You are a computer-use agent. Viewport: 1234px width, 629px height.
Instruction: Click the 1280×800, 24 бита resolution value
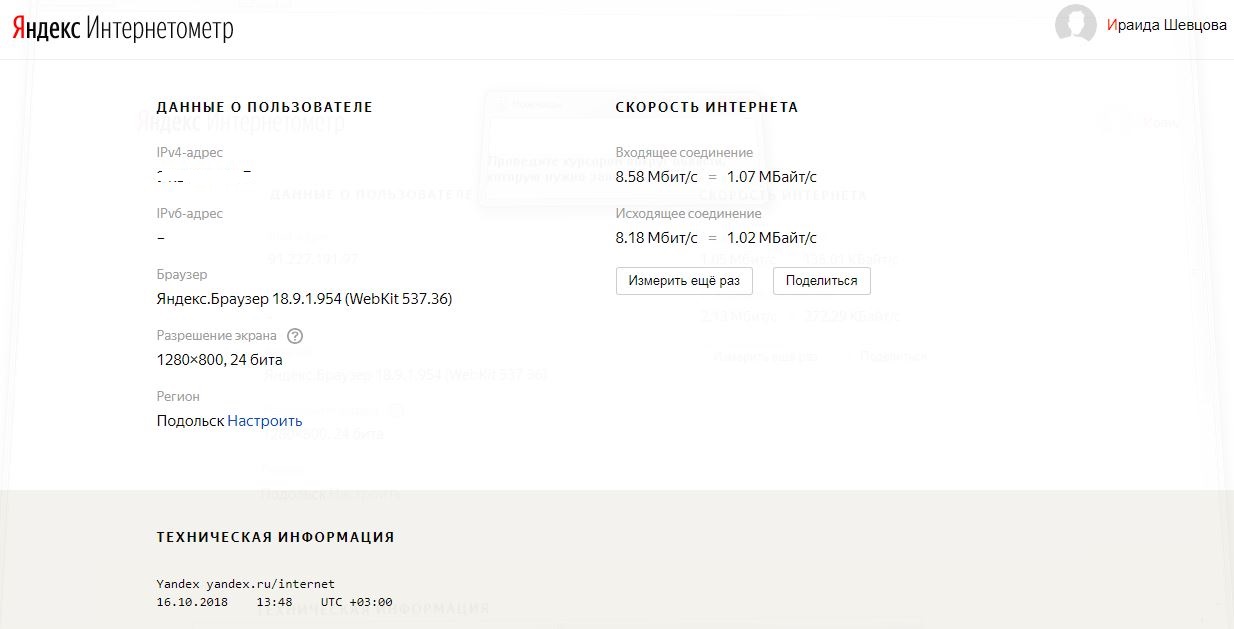tap(219, 360)
